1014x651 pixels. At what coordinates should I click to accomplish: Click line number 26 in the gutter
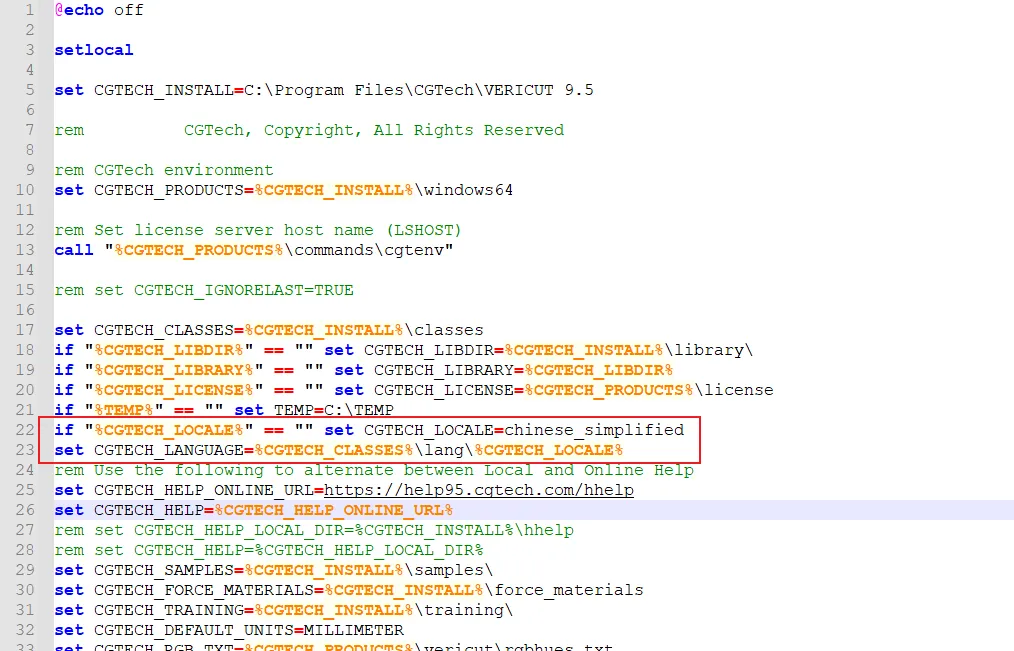pos(25,510)
